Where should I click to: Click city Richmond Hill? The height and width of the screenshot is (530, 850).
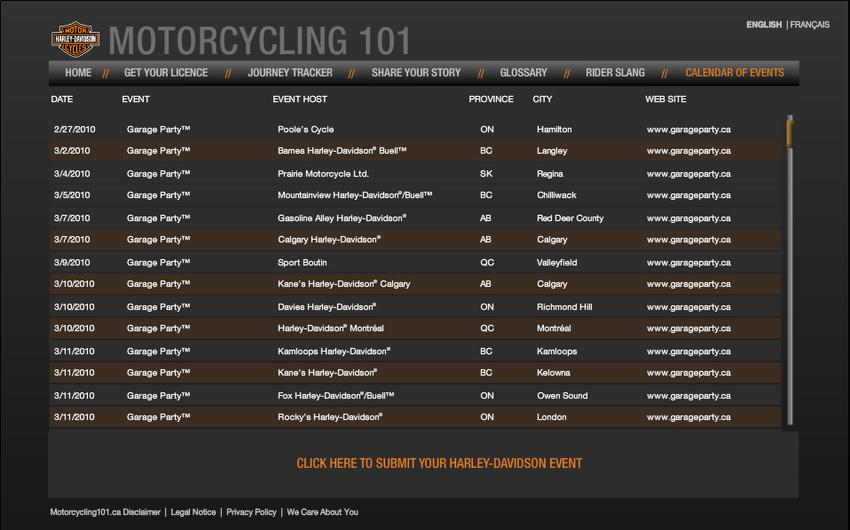point(564,307)
